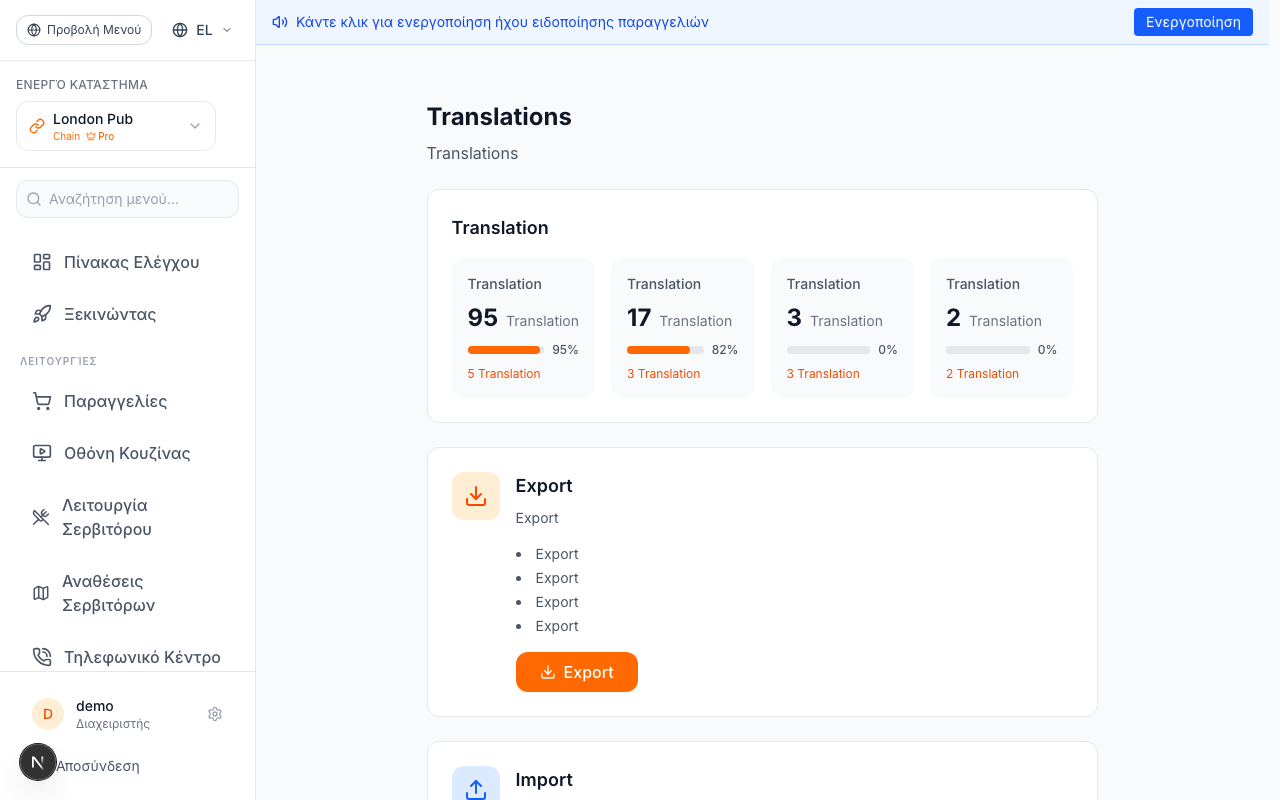
Task: Click the Διαχειριστής role text
Action: (x=113, y=724)
